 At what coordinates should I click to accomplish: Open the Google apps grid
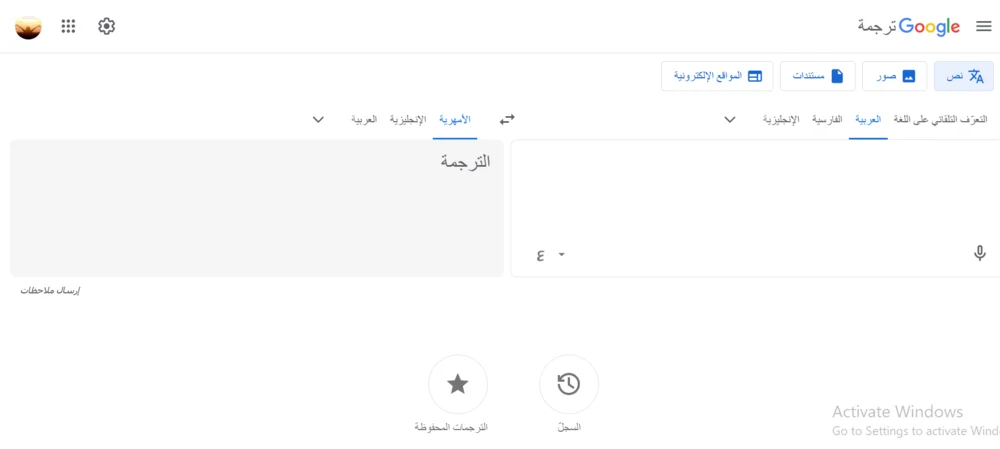68,27
